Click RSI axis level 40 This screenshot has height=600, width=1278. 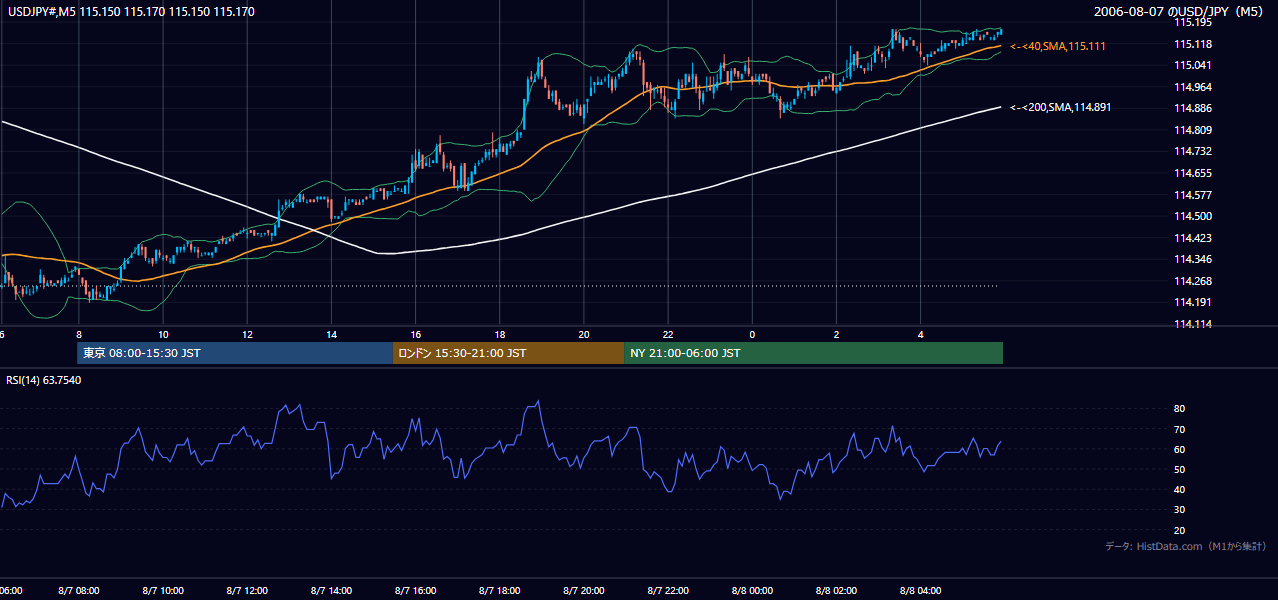1180,489
